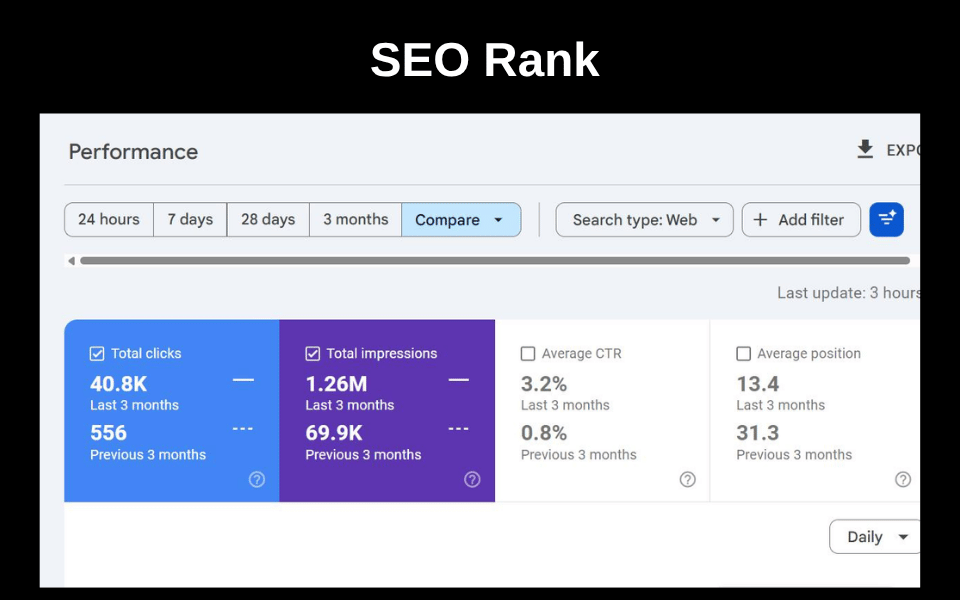The width and height of the screenshot is (960, 600).
Task: Click the horizontal scrollbar track under filters
Action: coord(495,261)
